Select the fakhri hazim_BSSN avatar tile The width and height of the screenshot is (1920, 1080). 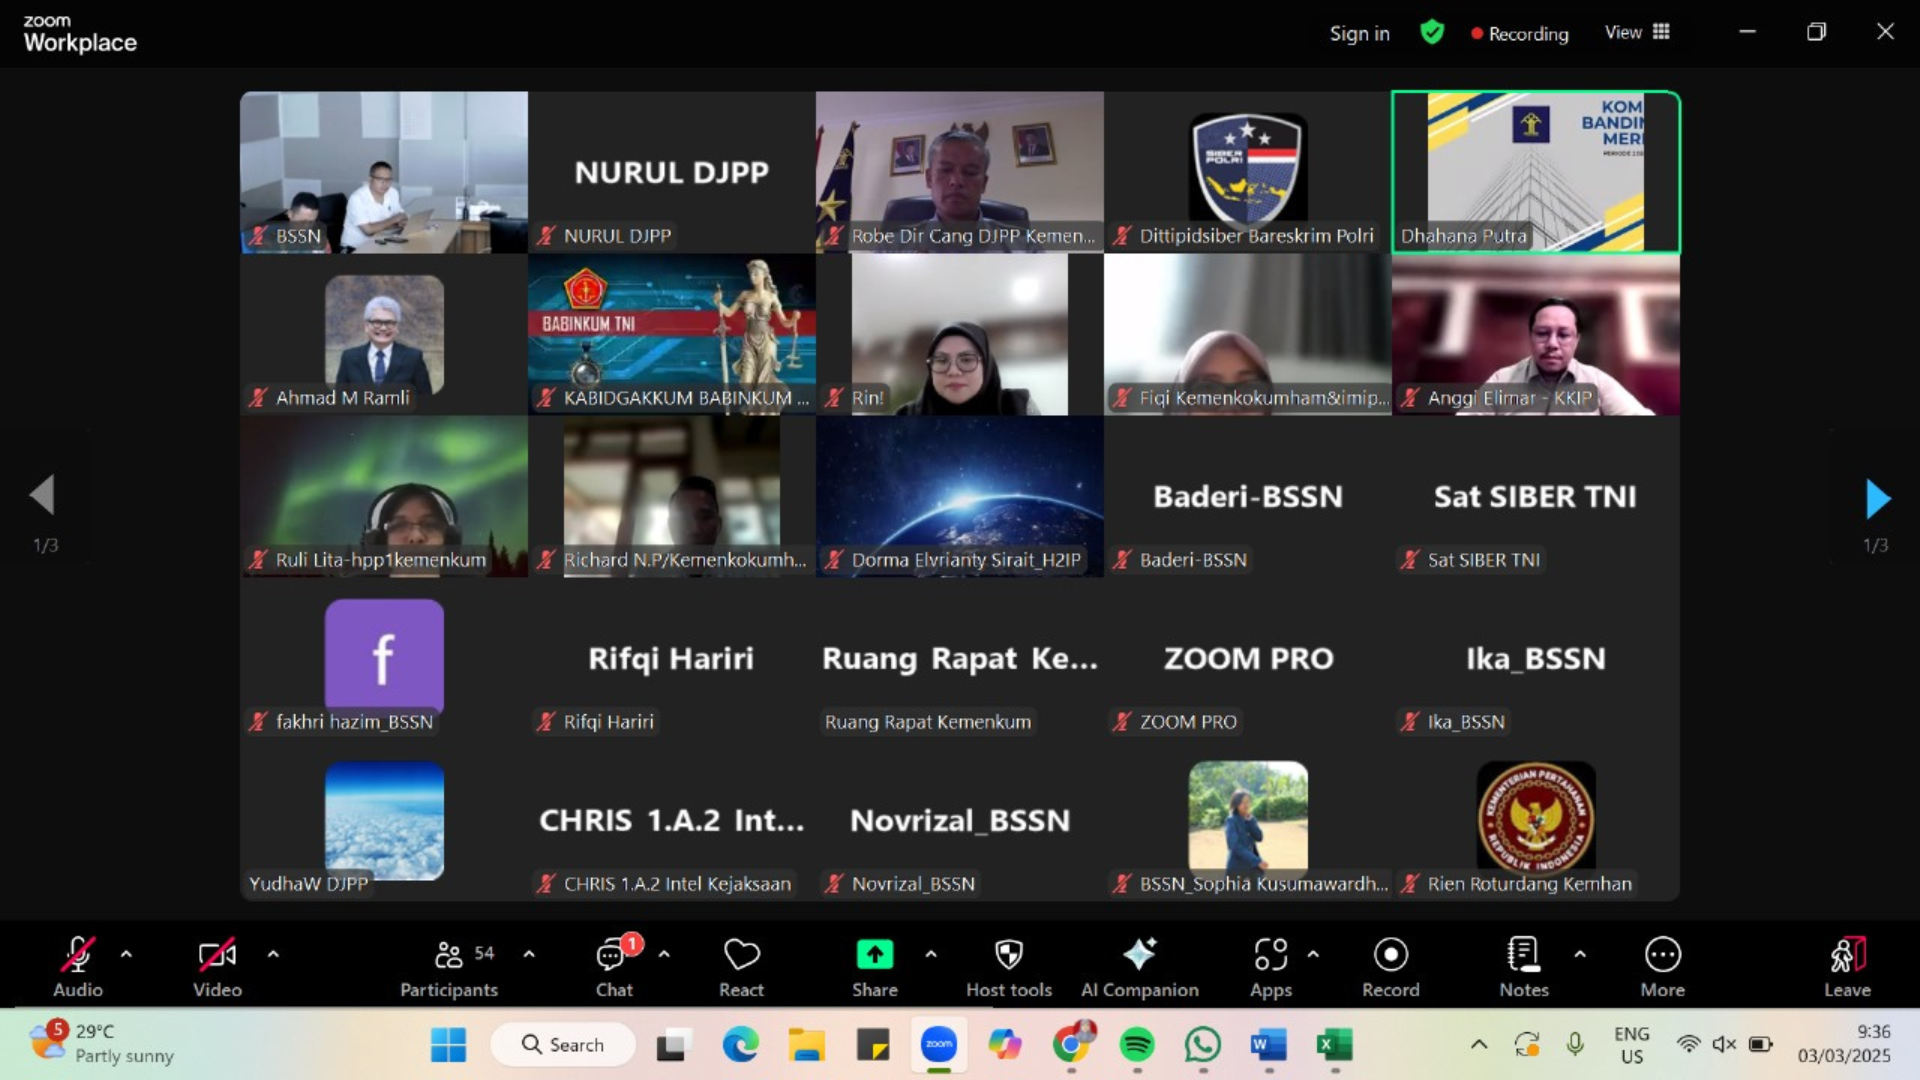(384, 658)
